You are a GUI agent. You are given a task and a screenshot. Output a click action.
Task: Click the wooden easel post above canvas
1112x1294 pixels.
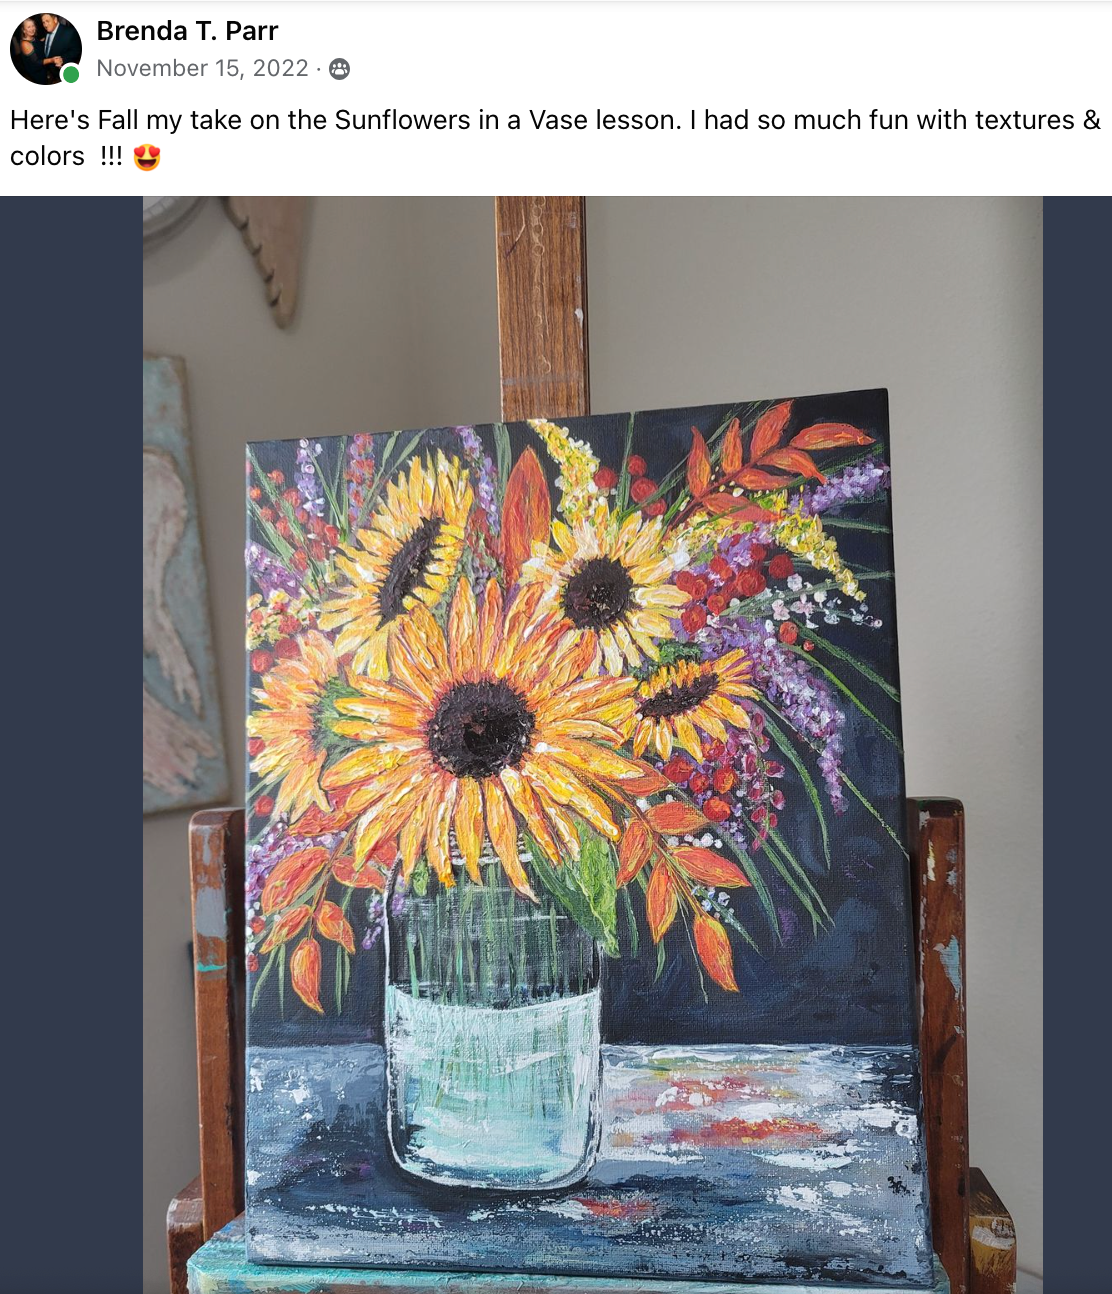click(x=541, y=308)
